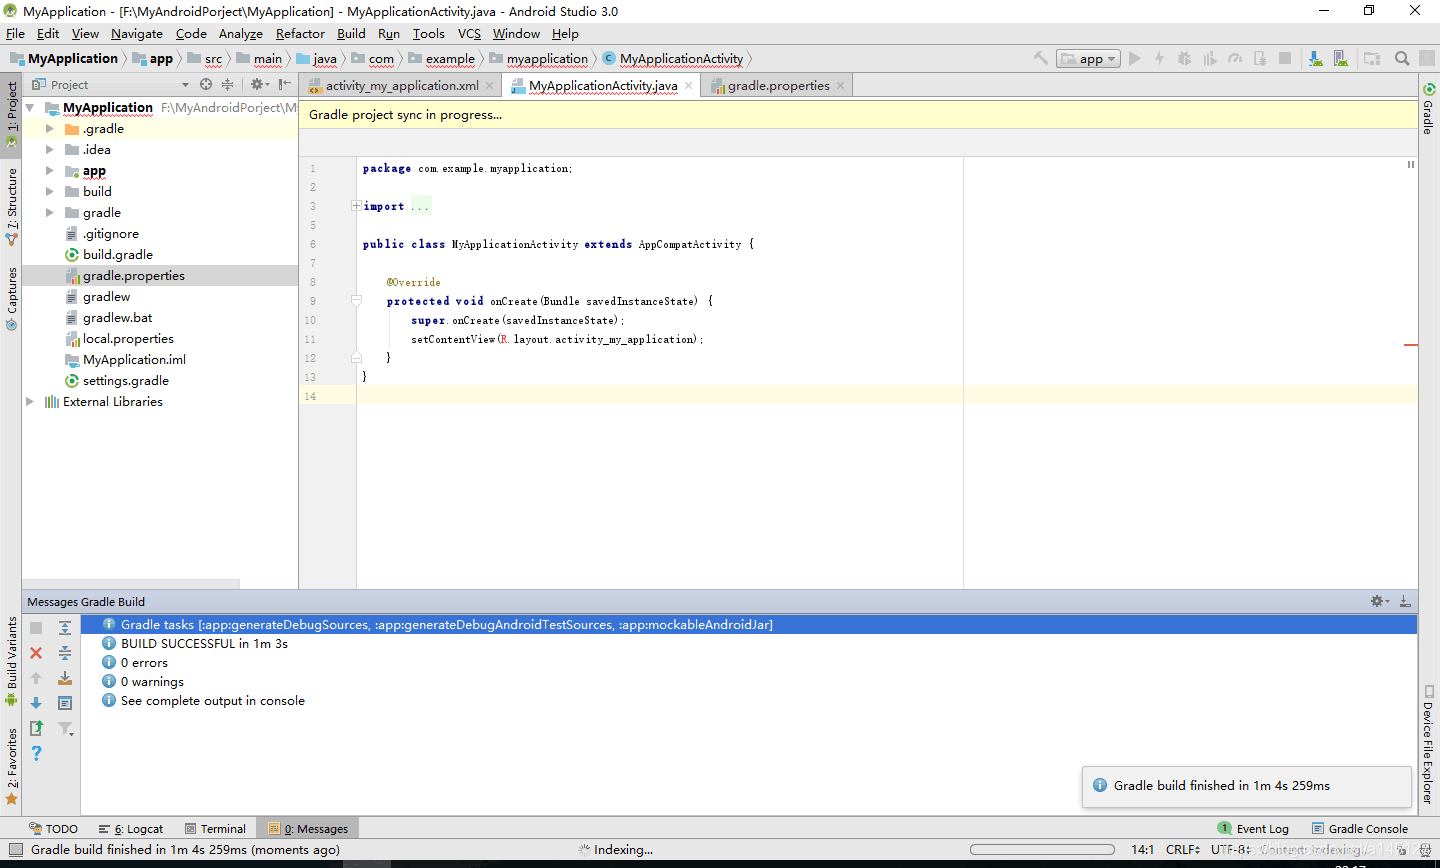Open the Device File Explorer panel

(1429, 745)
